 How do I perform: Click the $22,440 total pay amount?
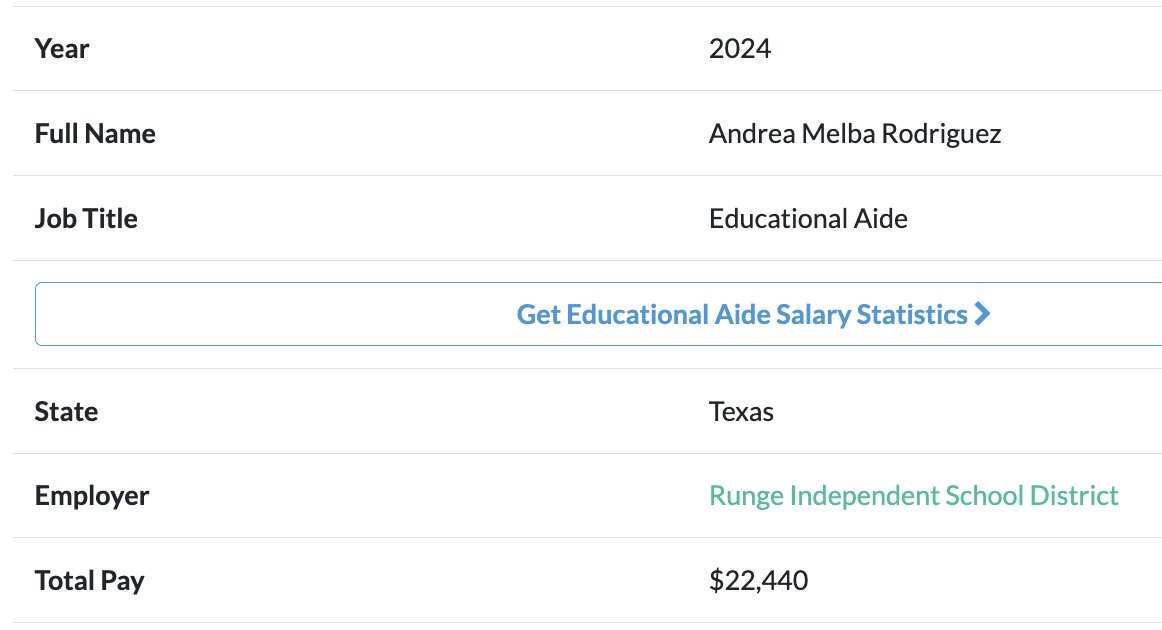point(758,581)
